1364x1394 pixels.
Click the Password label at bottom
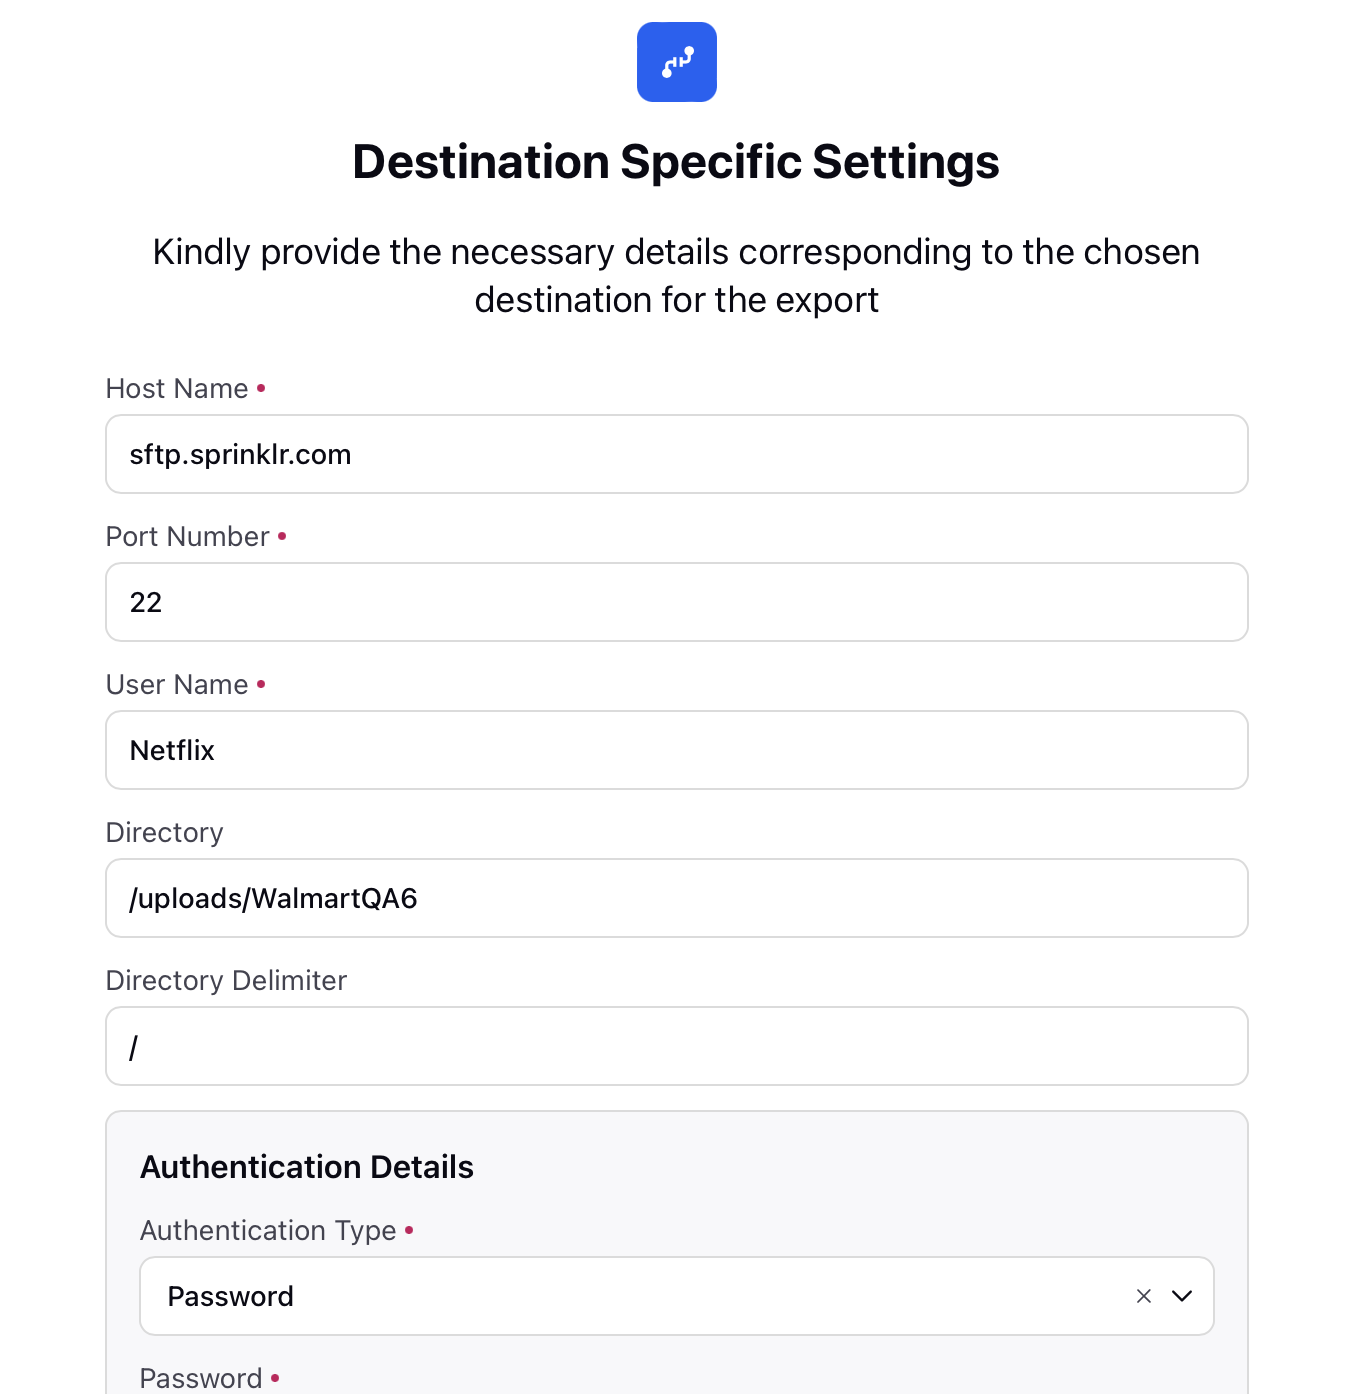point(201,1378)
